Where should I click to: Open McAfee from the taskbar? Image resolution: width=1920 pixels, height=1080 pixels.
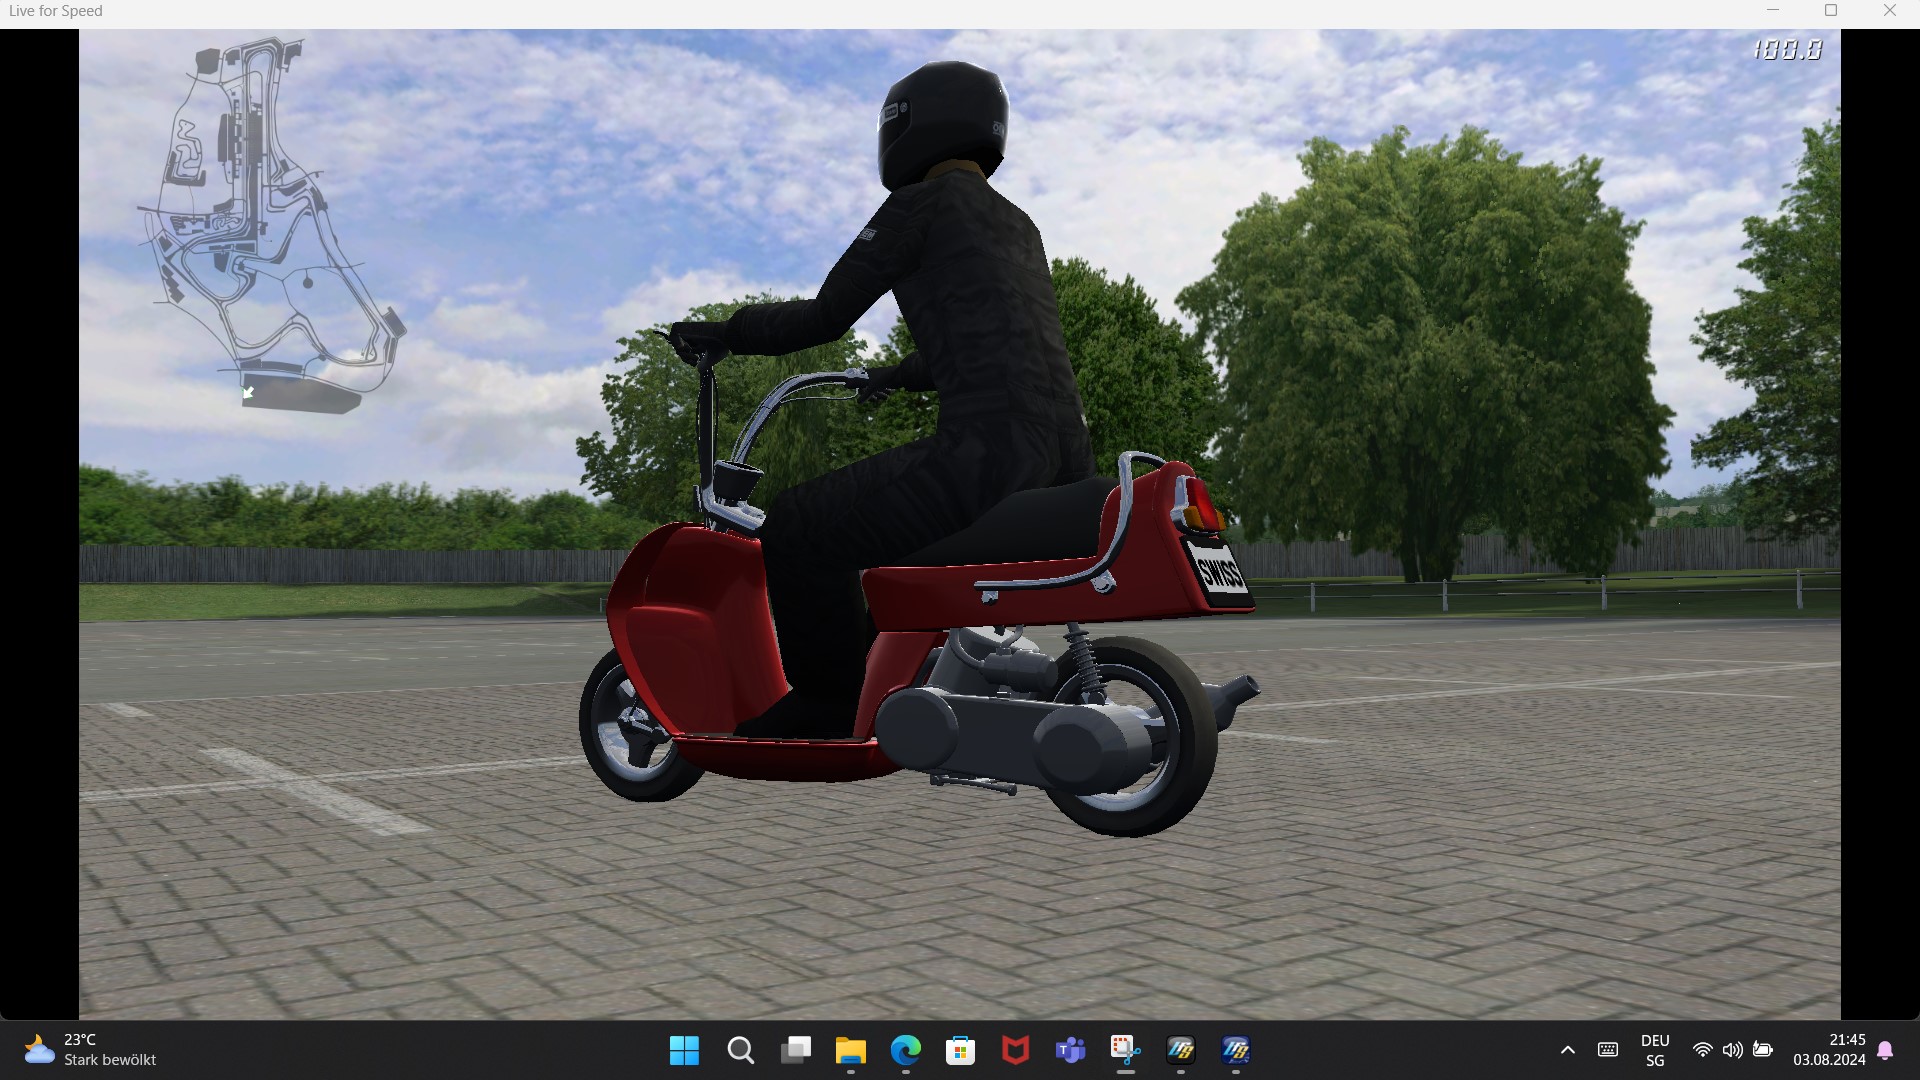coord(1016,1050)
